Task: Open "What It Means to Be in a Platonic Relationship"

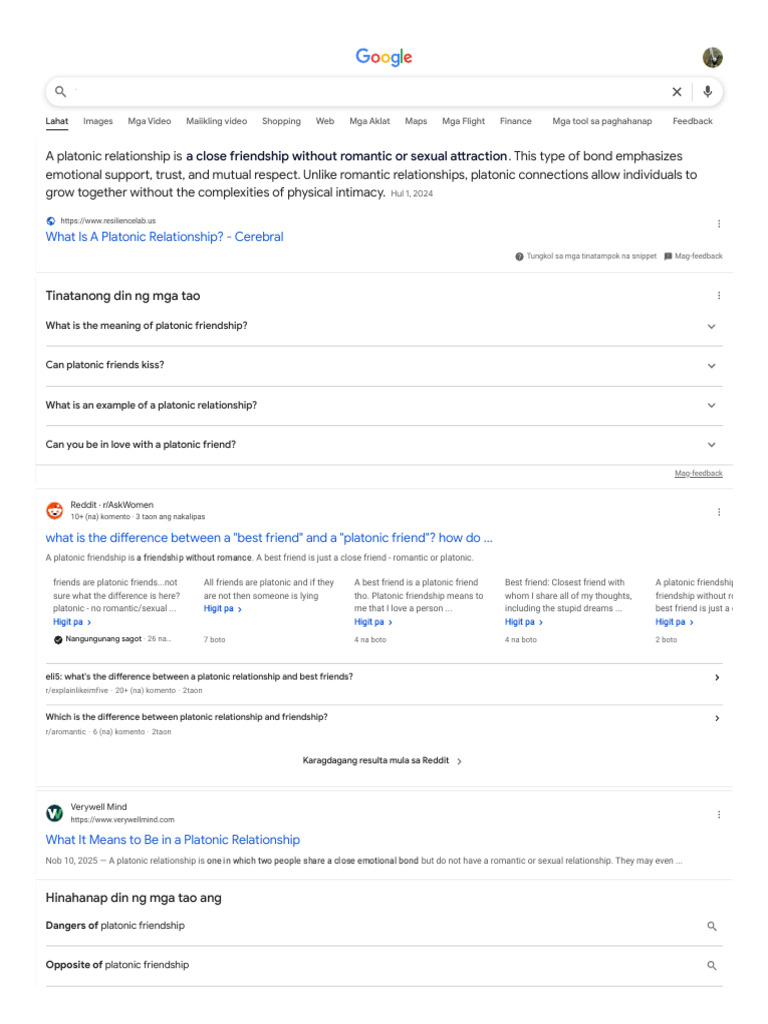Action: click(172, 840)
